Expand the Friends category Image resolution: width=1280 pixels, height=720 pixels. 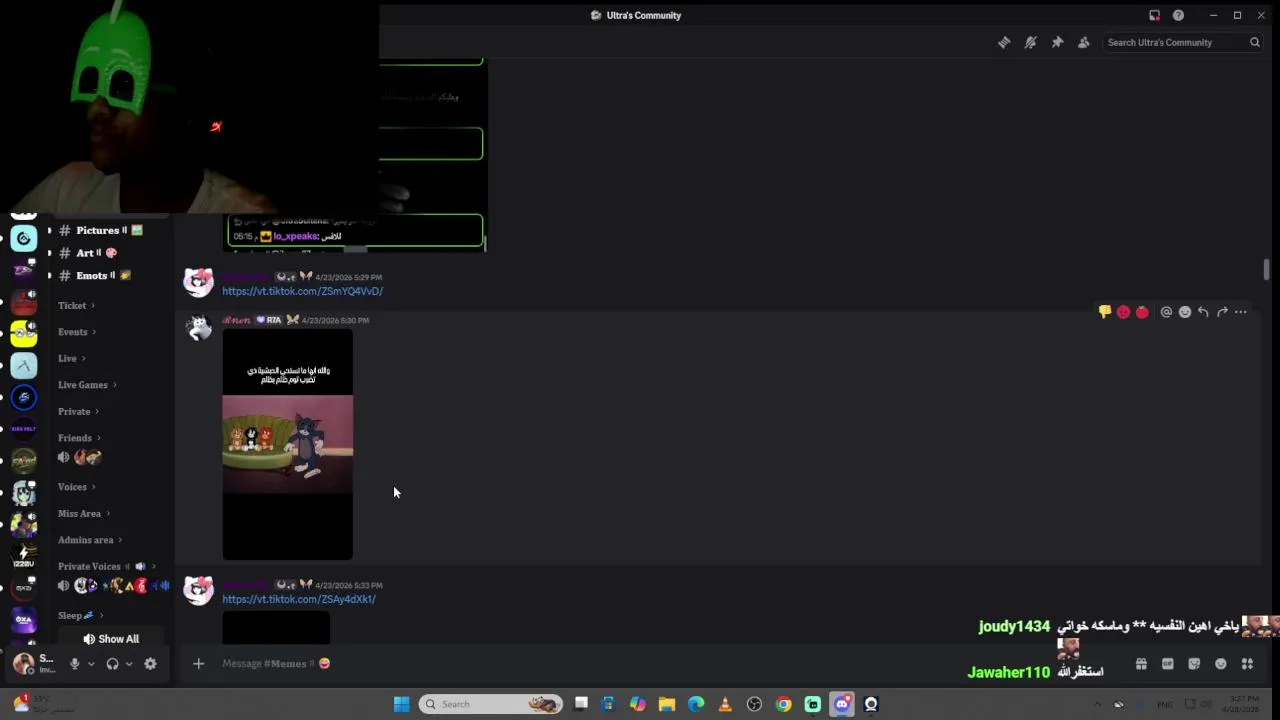click(x=79, y=437)
